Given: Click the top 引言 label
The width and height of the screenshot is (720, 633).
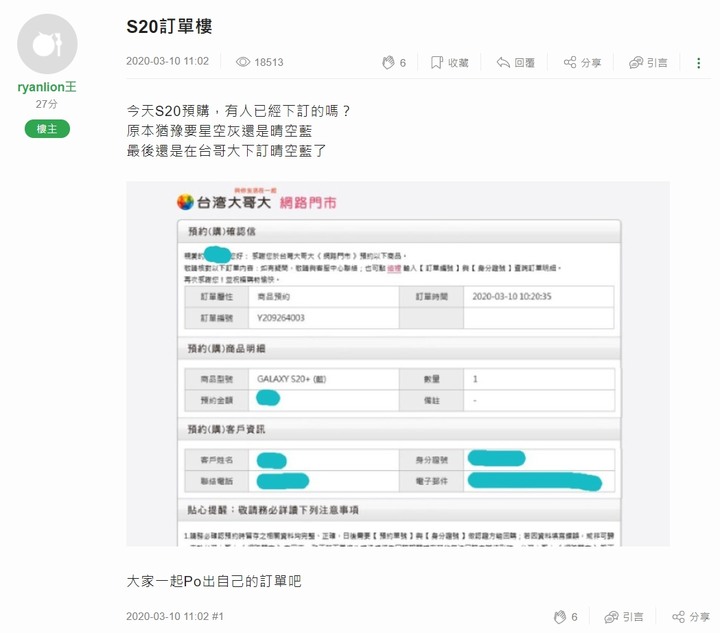Looking at the screenshot, I should point(657,63).
